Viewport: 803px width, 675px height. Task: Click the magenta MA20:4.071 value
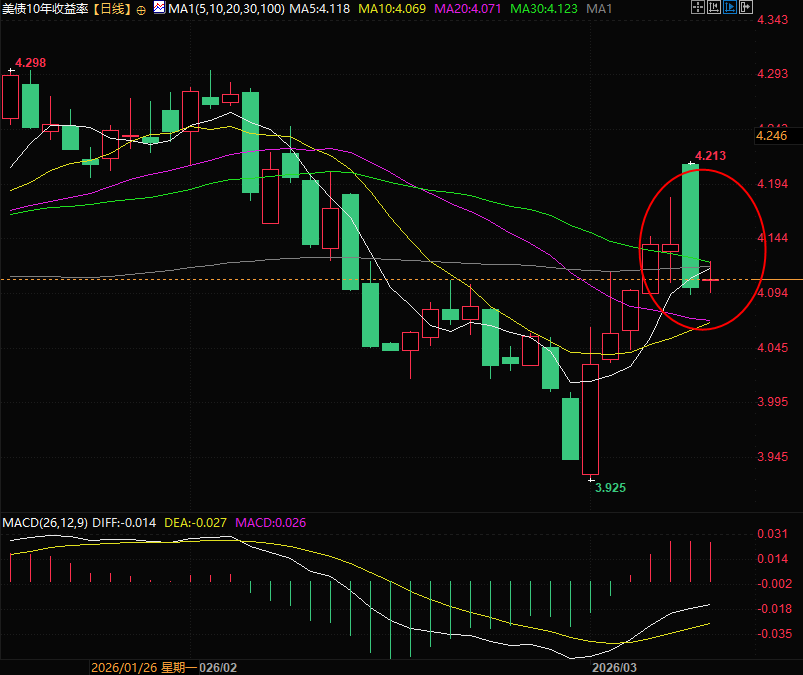coord(468,9)
